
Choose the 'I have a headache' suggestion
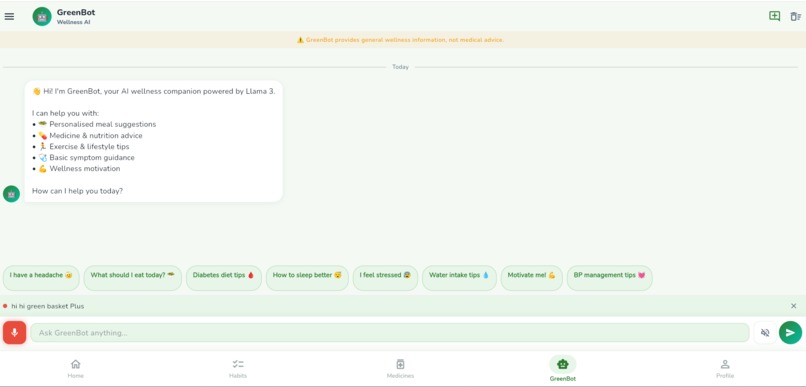(x=41, y=278)
